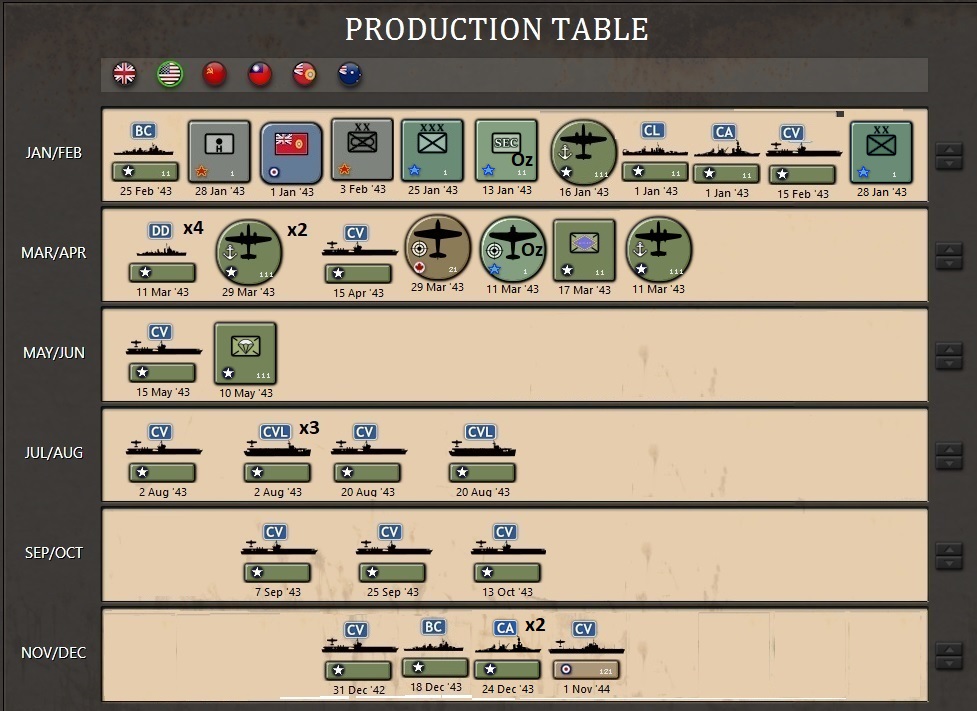Select the USA flag filter
Image resolution: width=977 pixels, height=711 pixels.
pyautogui.click(x=169, y=74)
